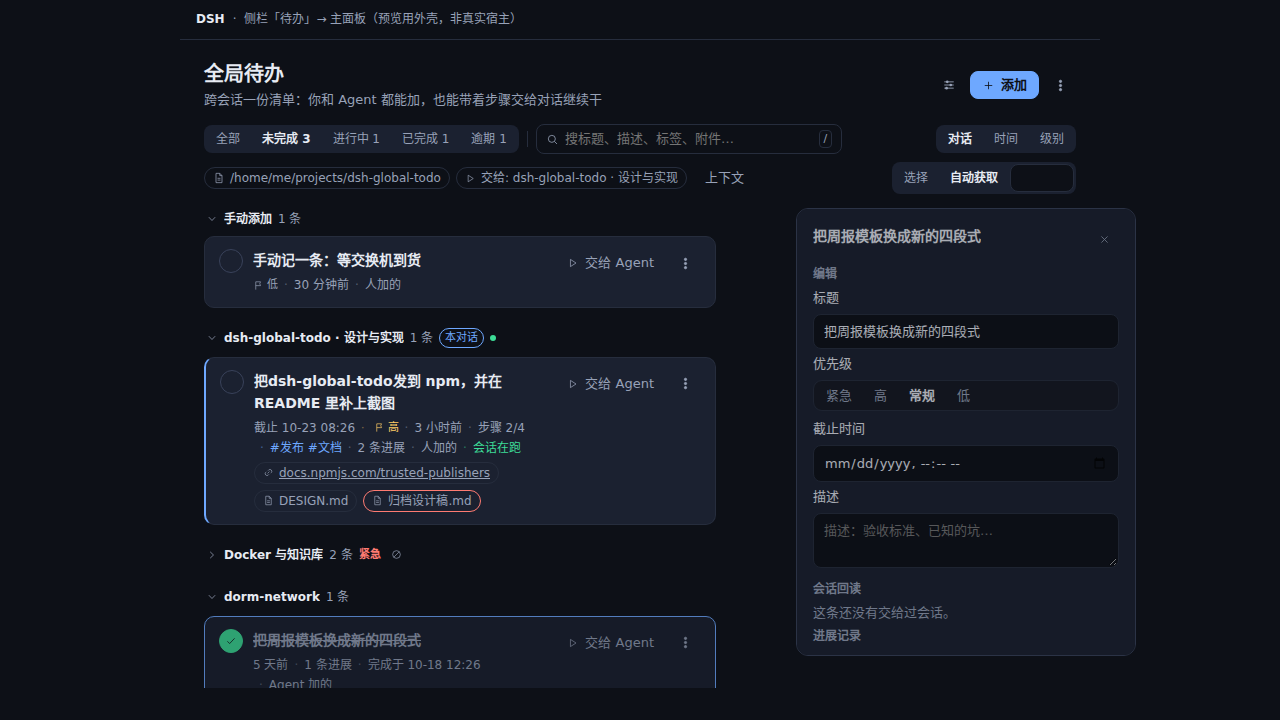Uncheck the completed 周报模板 task circle
The width and height of the screenshot is (1280, 720).
coord(231,641)
